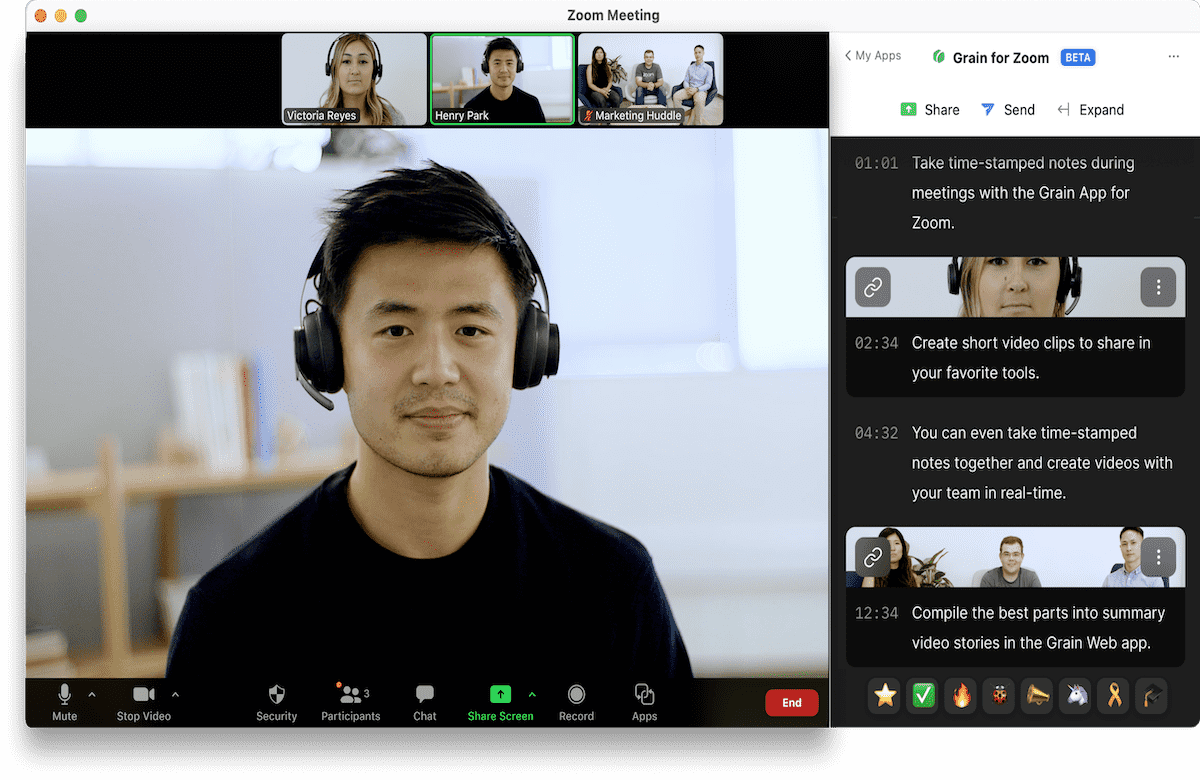Go back to My Apps
1200x780 pixels.
click(x=873, y=56)
